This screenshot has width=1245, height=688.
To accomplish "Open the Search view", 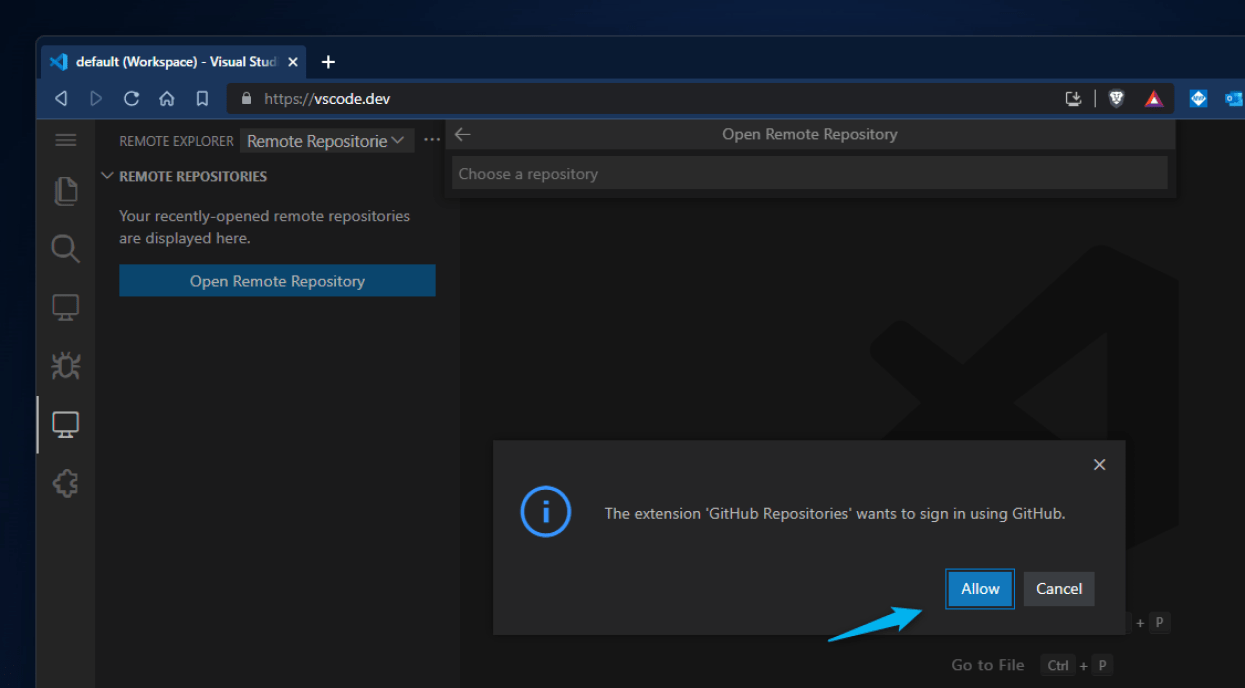I will click(65, 248).
